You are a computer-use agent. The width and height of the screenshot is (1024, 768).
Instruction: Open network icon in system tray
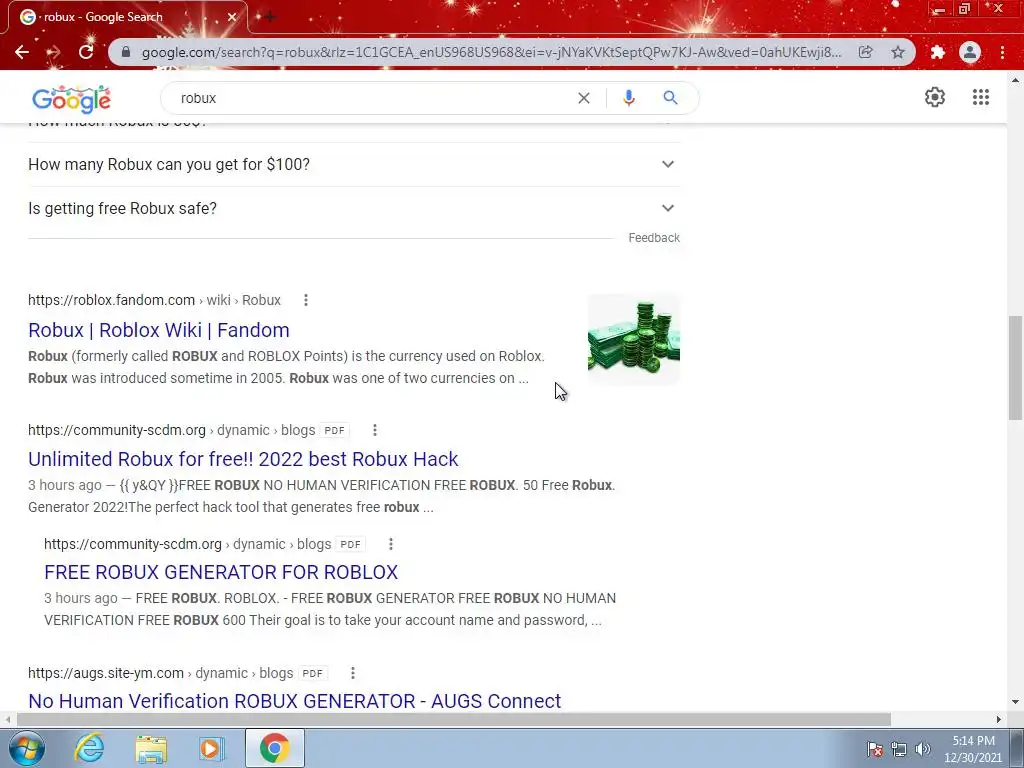point(899,749)
